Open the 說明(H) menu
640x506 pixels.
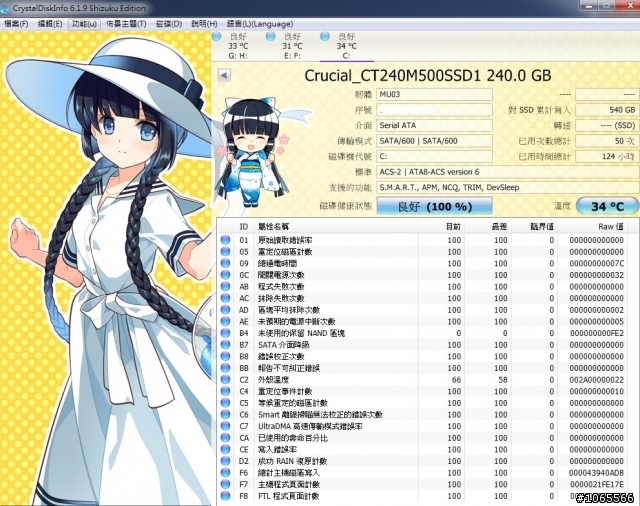coord(204,24)
